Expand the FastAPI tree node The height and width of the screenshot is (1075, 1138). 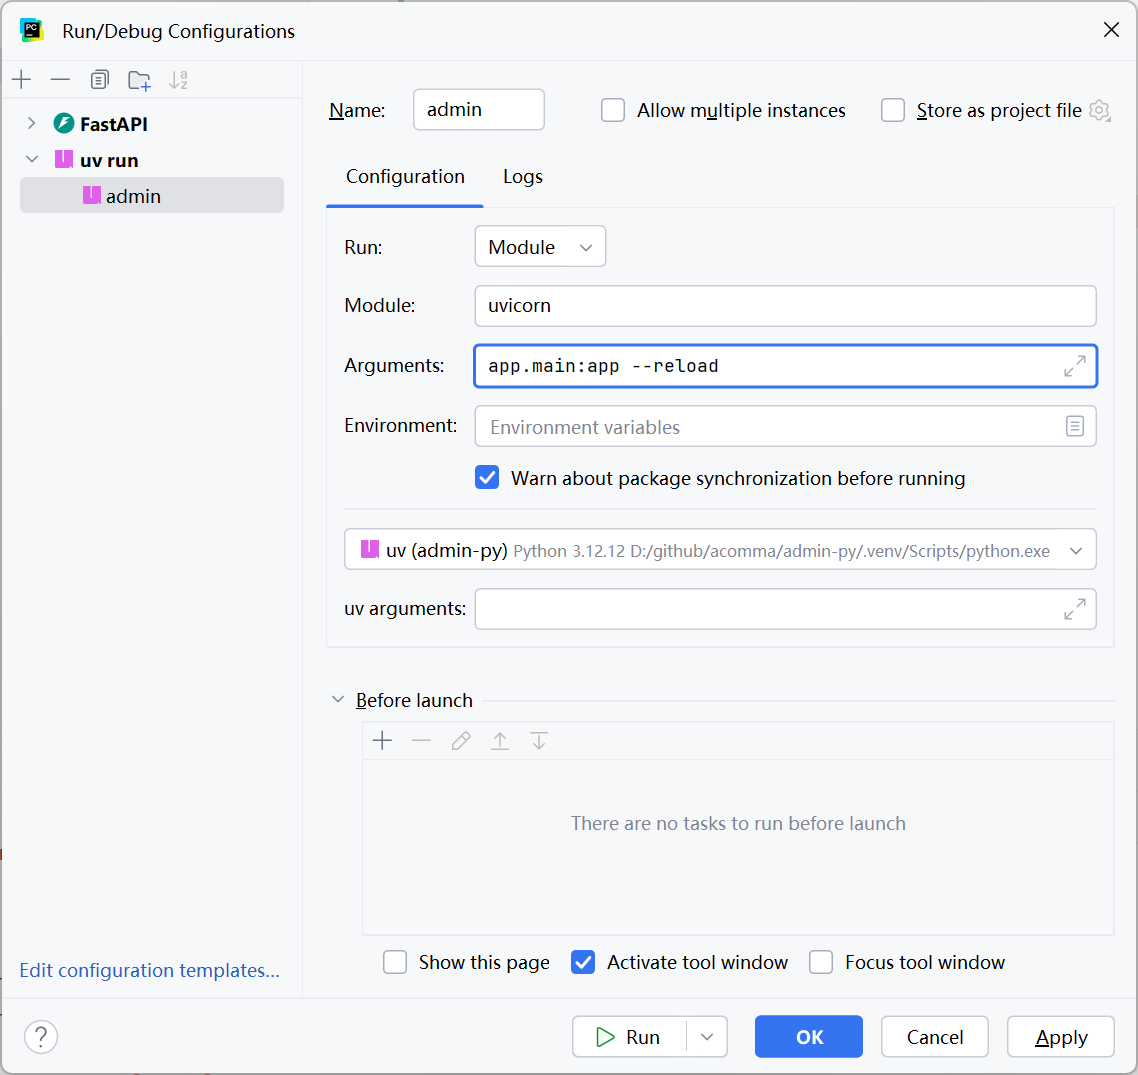[32, 124]
